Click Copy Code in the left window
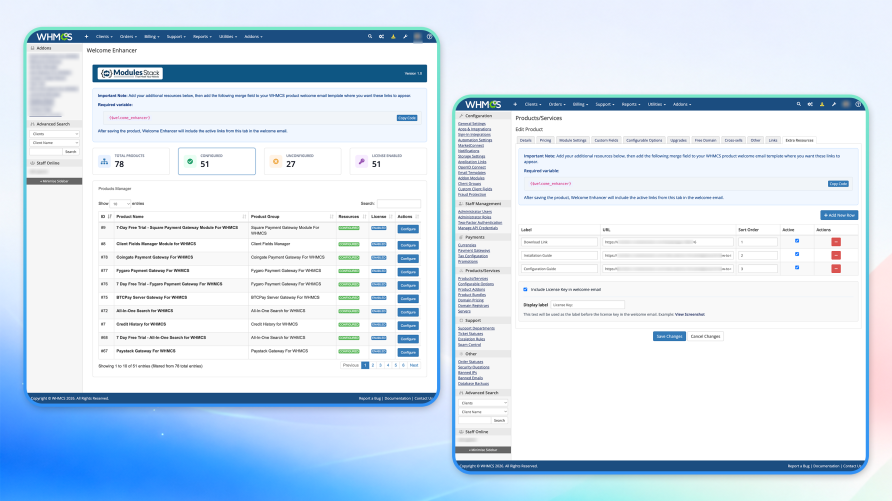Viewport: 892px width, 501px height. click(x=407, y=118)
